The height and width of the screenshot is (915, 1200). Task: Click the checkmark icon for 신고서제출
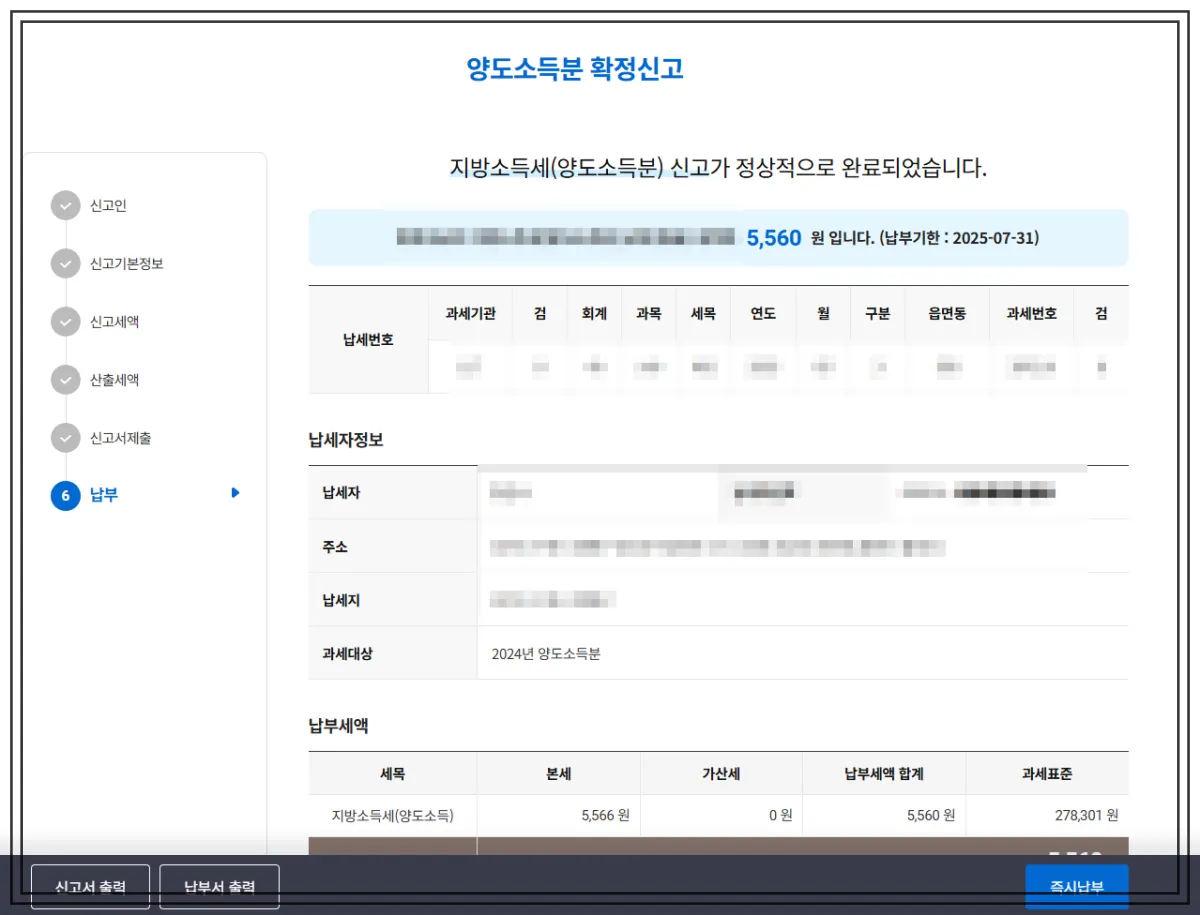click(x=64, y=436)
